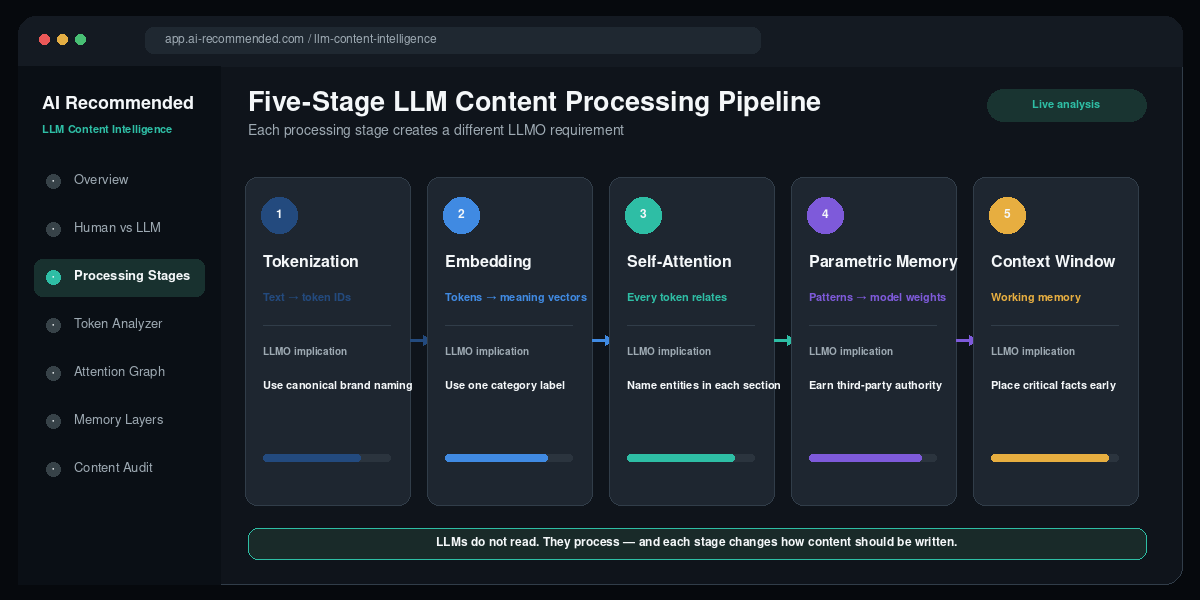Click the 'Patterns → model weights' subtitle
1200x600 pixels.
click(x=878, y=298)
